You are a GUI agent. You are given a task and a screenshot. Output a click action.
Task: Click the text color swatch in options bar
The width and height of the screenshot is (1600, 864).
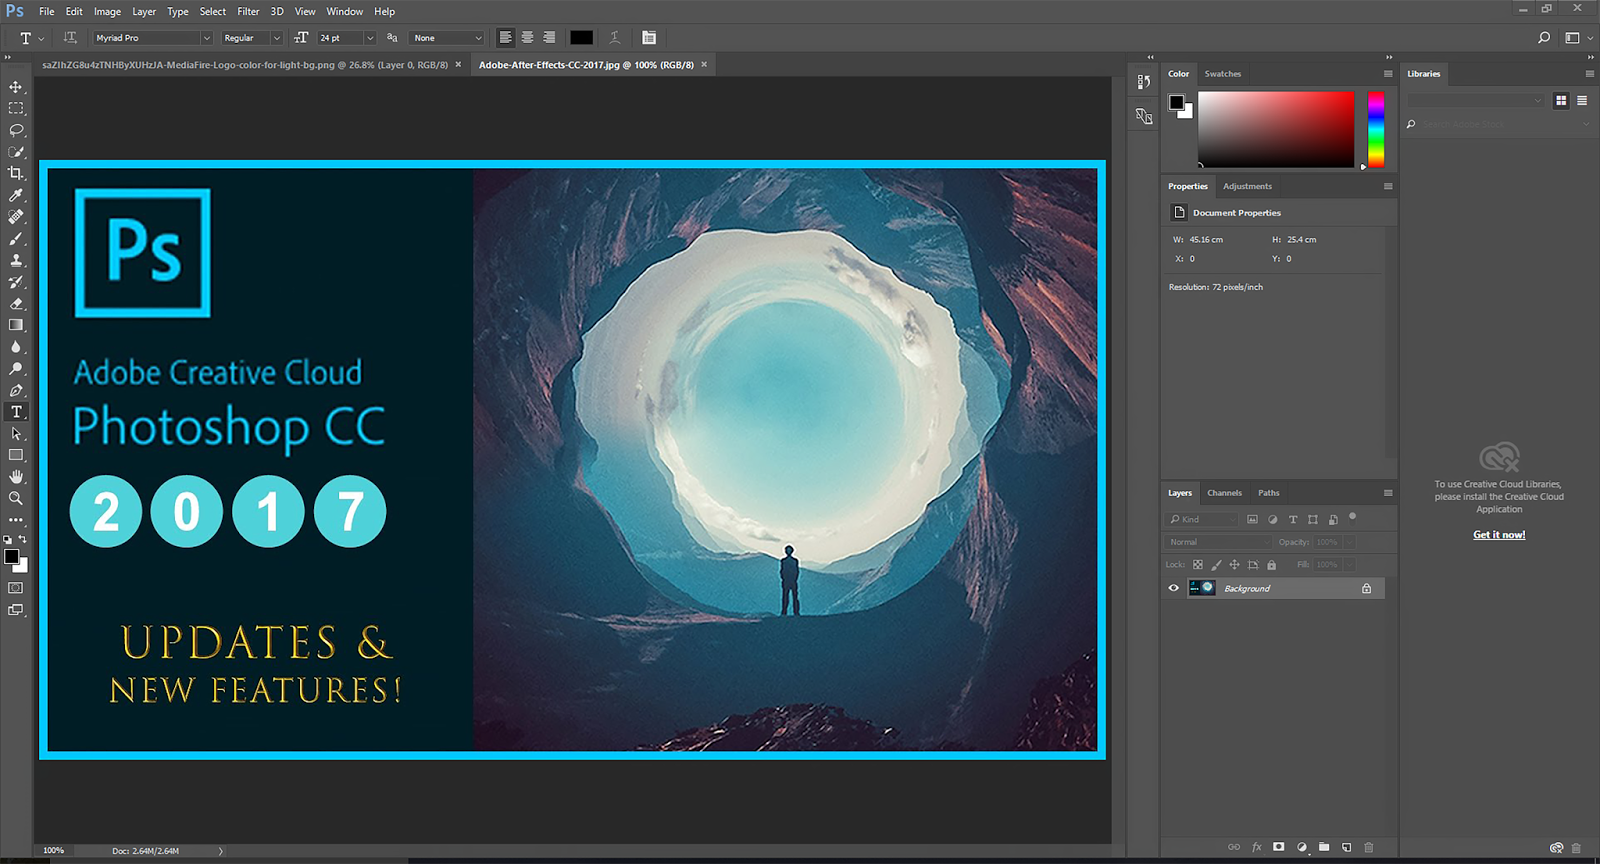click(581, 38)
